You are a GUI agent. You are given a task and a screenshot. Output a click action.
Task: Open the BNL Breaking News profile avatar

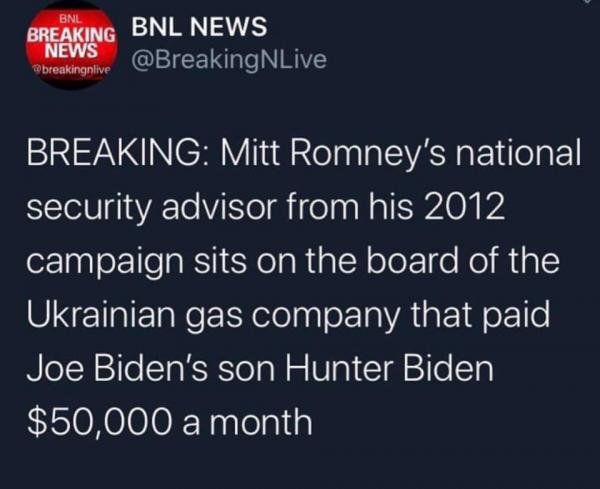[x=71, y=46]
